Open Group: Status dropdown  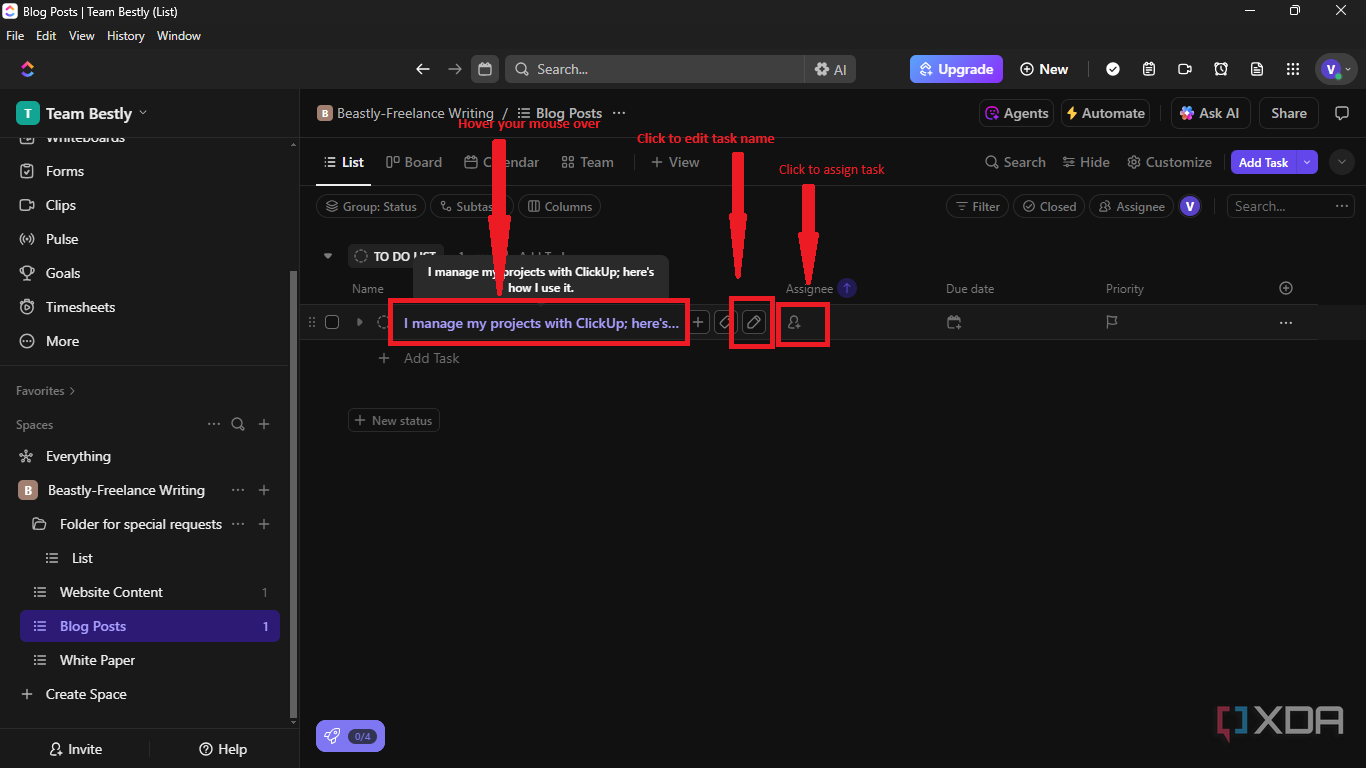tap(371, 206)
